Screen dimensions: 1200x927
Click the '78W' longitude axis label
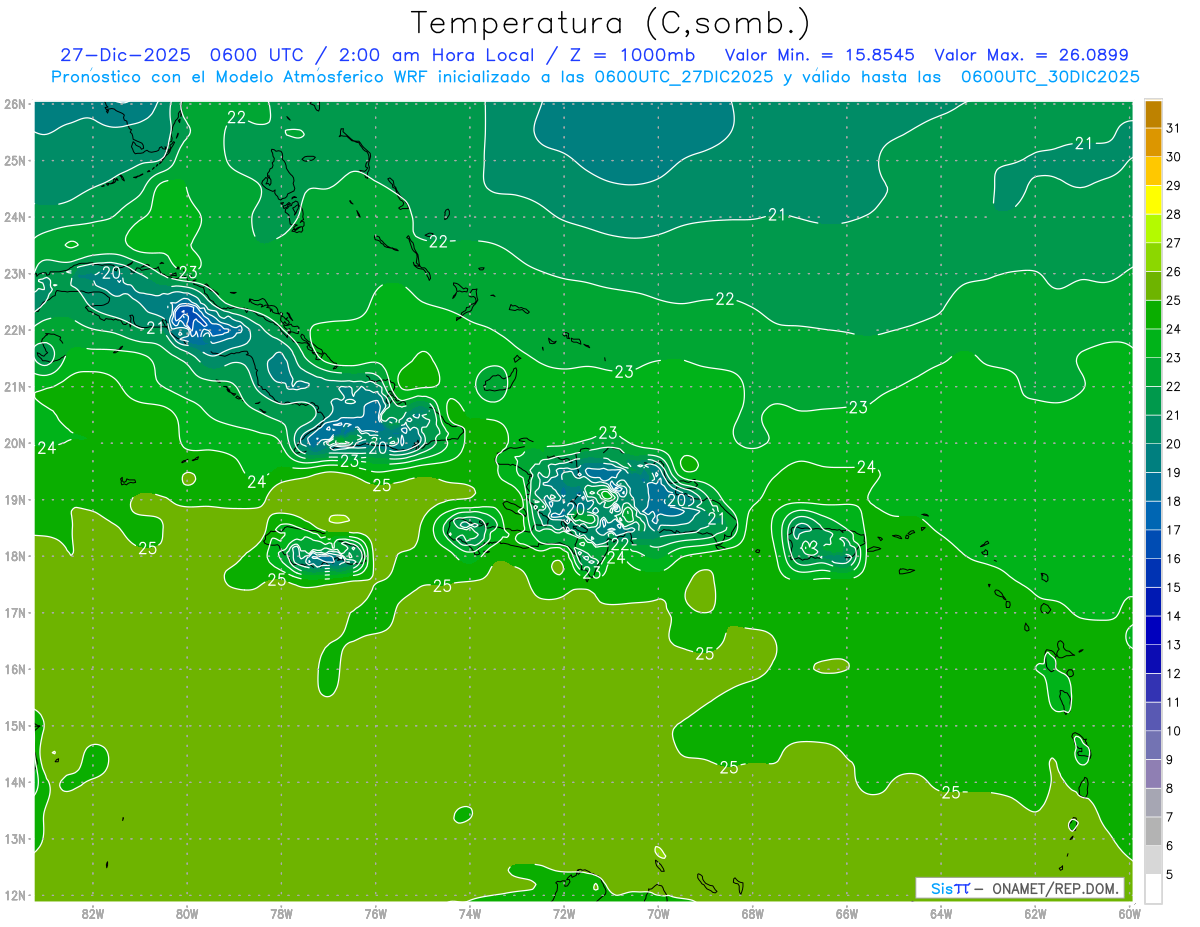[x=281, y=913]
